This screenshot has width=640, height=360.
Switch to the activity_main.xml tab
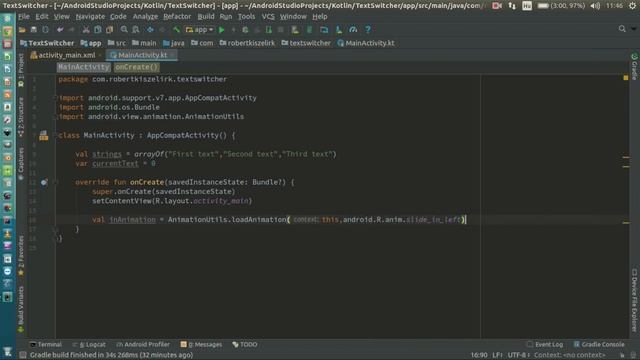pyautogui.click(x=66, y=55)
